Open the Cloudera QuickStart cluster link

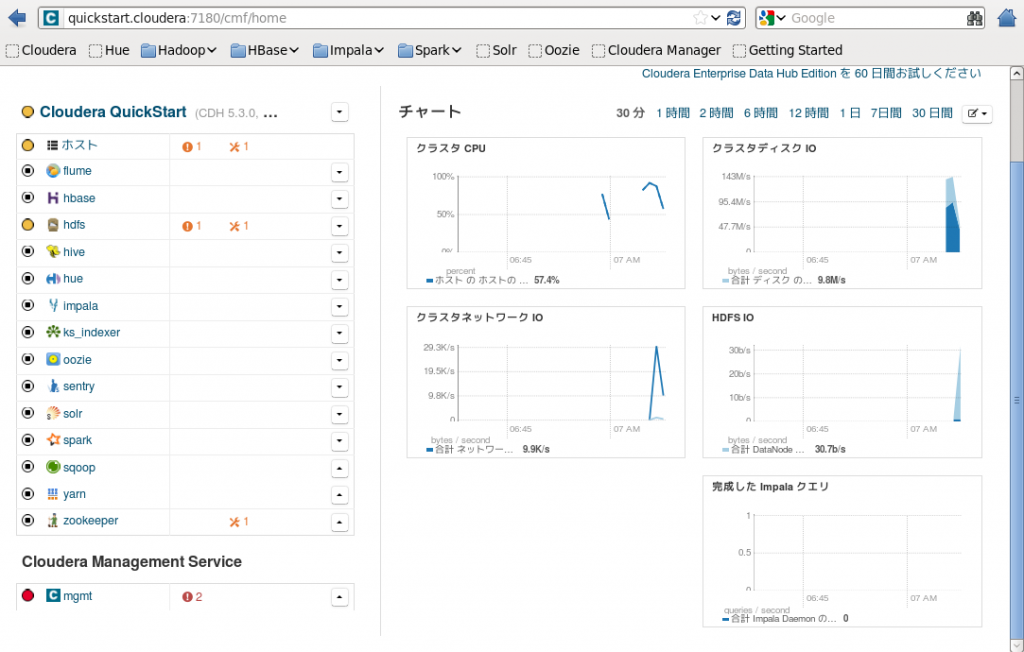pyautogui.click(x=113, y=112)
